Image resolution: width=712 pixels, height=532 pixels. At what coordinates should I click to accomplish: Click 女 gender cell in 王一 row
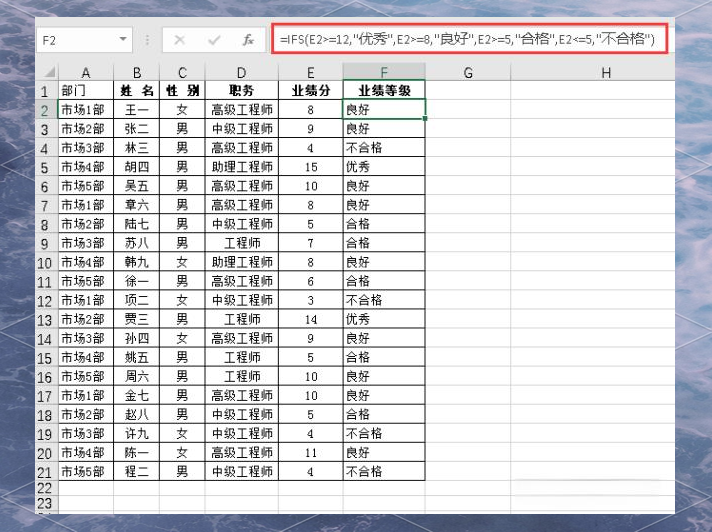click(182, 109)
